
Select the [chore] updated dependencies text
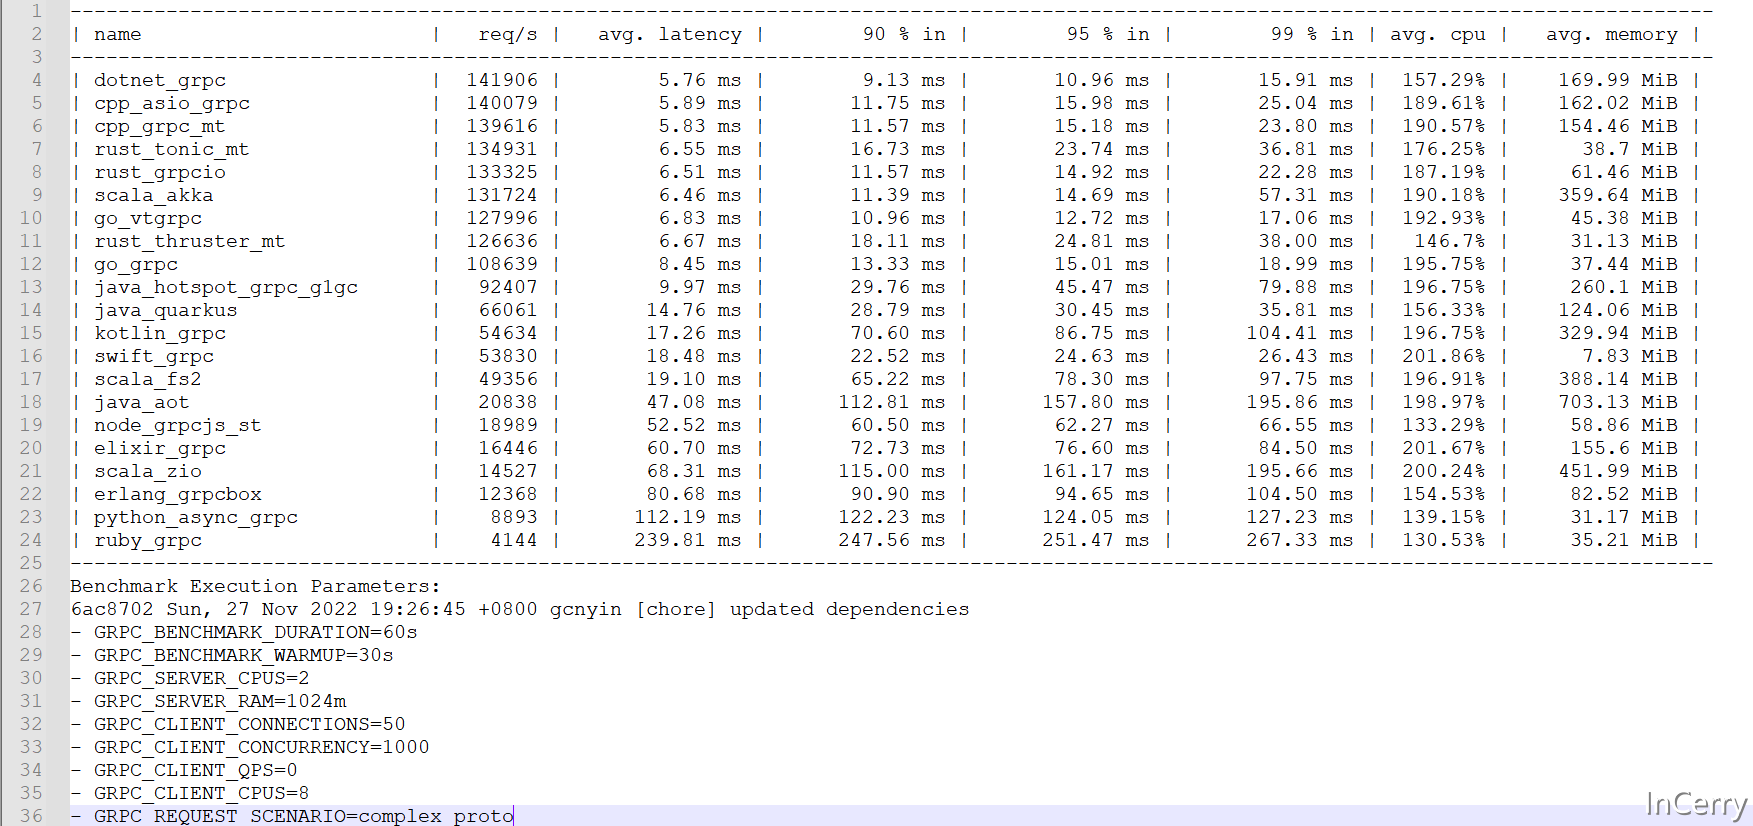click(803, 609)
